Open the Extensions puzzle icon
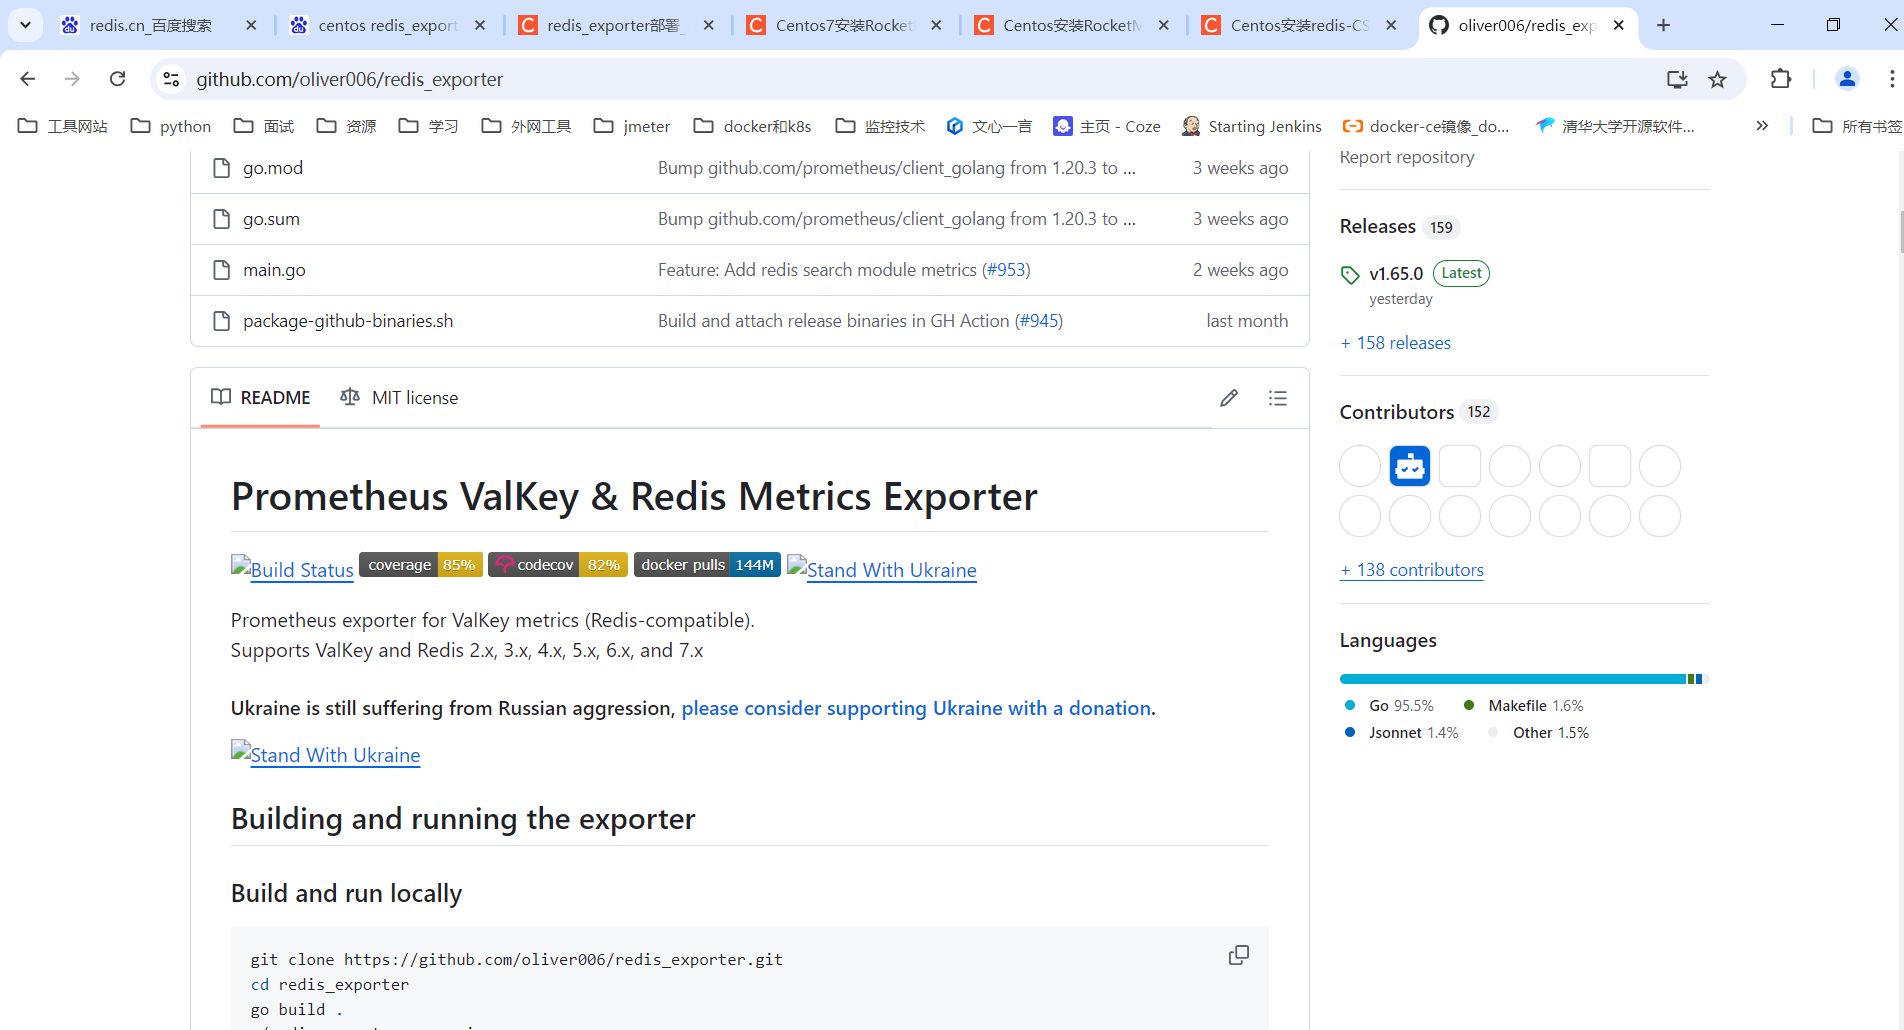 point(1781,79)
